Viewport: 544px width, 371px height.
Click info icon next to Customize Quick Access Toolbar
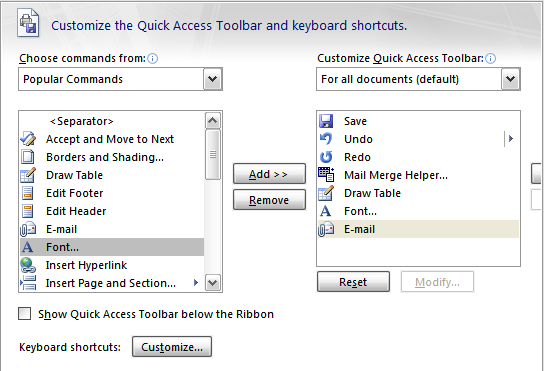pyautogui.click(x=490, y=59)
